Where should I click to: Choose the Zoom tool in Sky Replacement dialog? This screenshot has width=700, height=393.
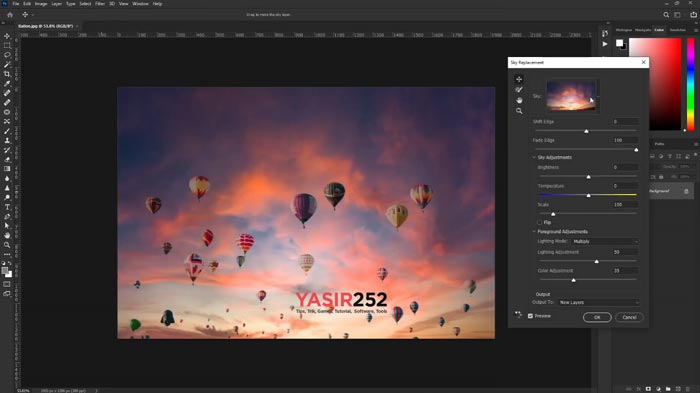[x=519, y=111]
